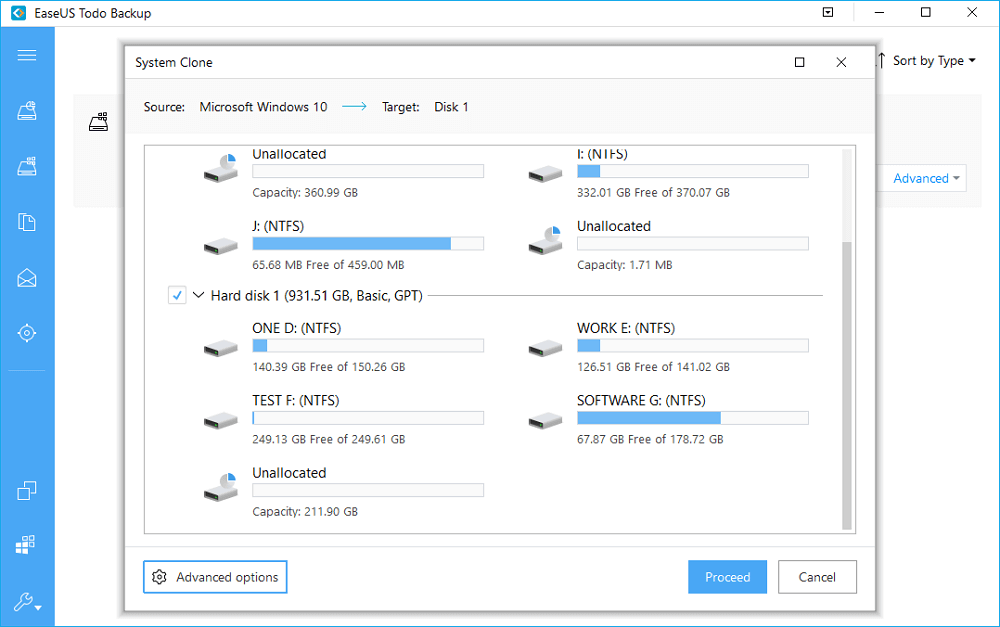This screenshot has width=1000, height=627.
Task: Select the I: (NTFS) drive icon
Action: pyautogui.click(x=545, y=173)
